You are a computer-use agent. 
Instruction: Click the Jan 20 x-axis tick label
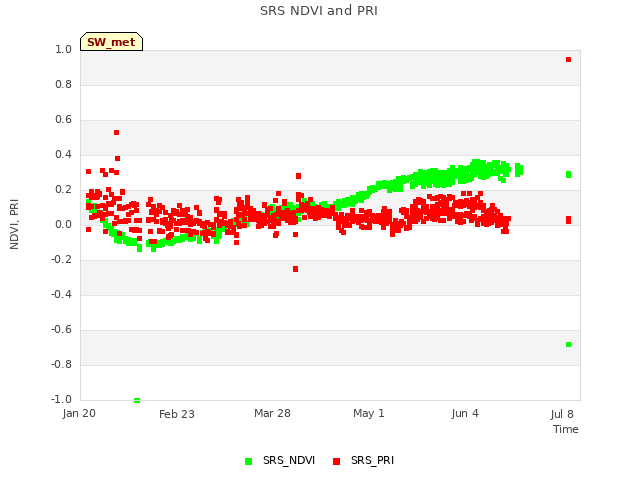click(x=79, y=413)
